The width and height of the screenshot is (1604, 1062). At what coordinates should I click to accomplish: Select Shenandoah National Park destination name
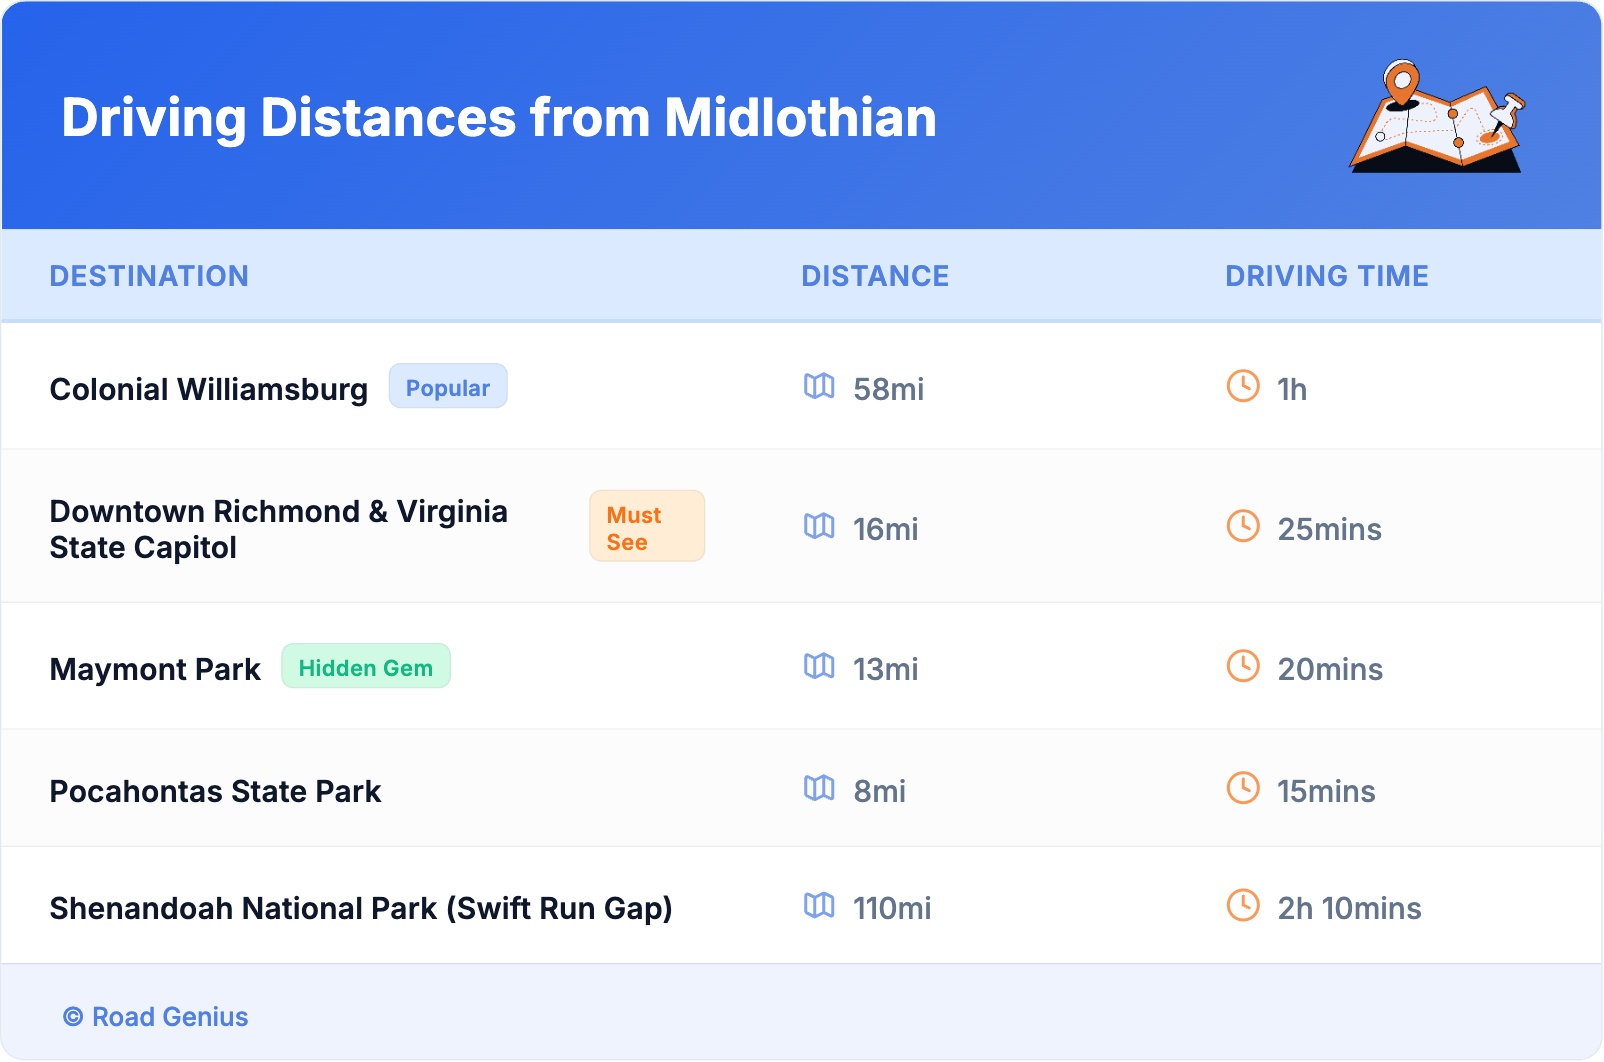click(x=361, y=908)
